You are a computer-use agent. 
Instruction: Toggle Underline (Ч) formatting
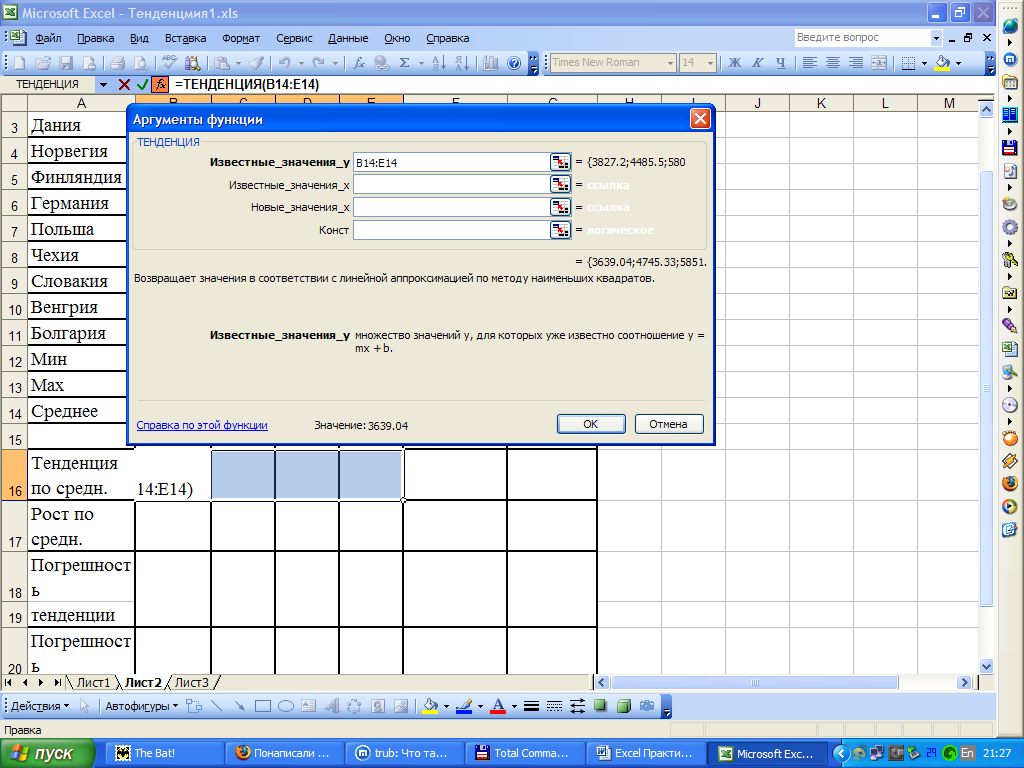click(780, 63)
